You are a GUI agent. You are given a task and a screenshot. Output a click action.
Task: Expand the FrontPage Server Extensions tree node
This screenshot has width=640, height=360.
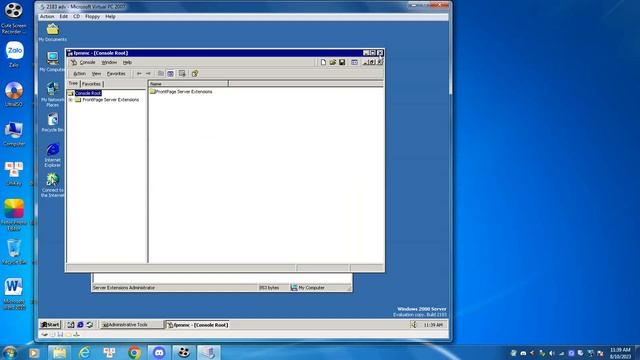70,100
